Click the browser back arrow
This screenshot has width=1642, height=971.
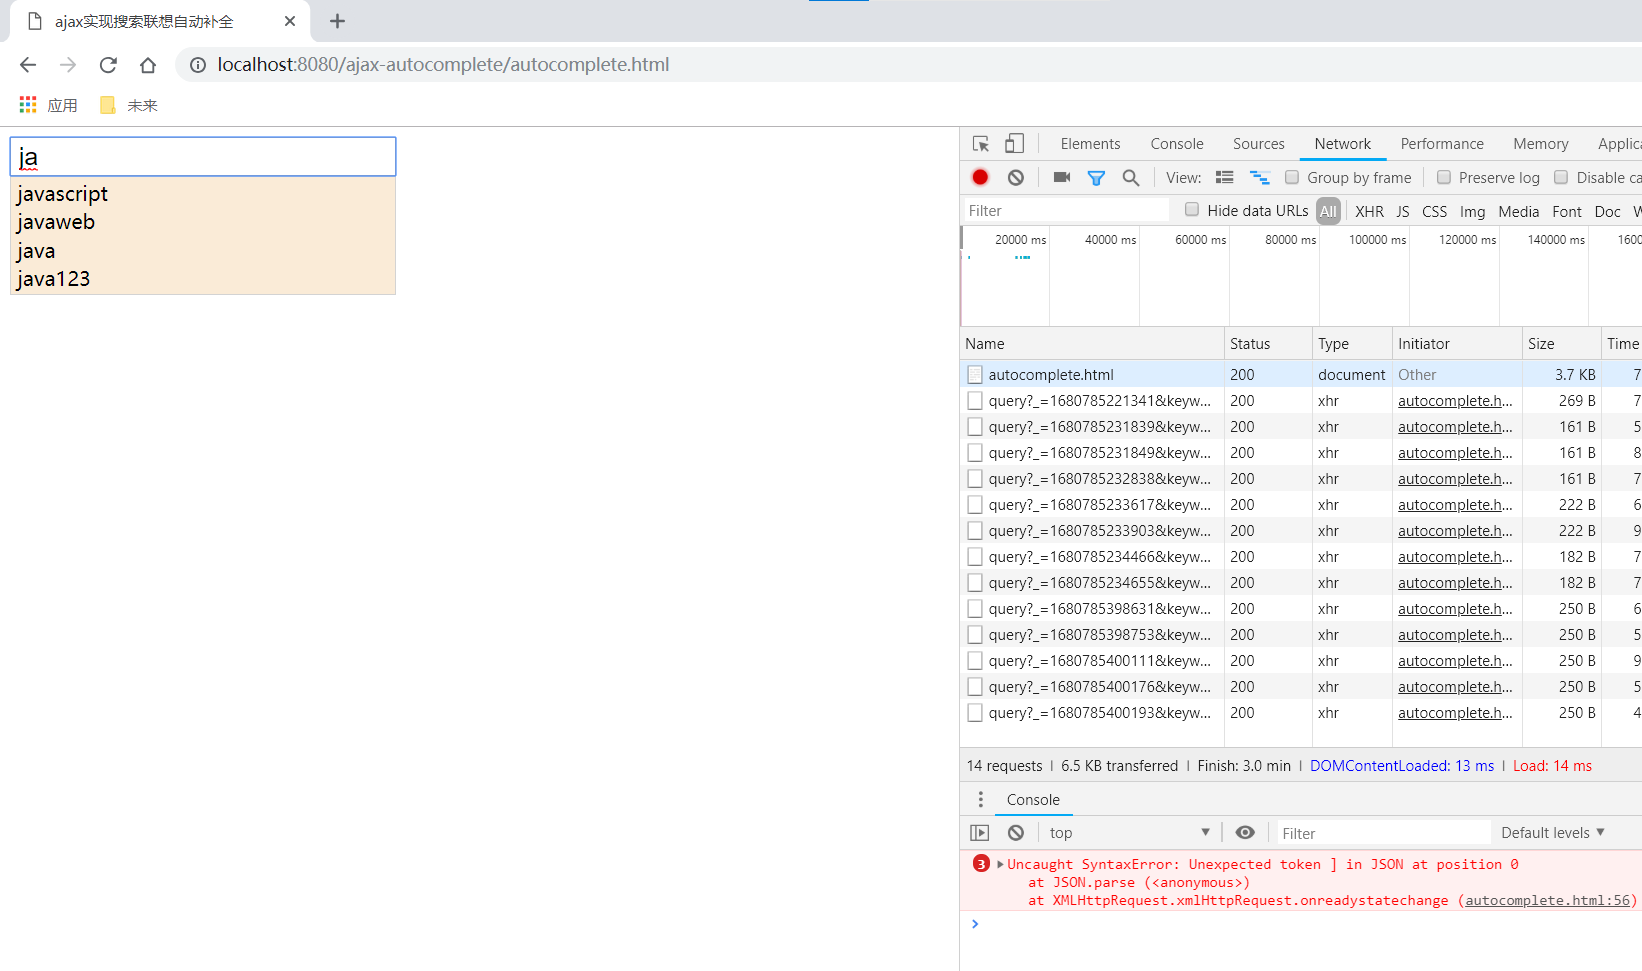click(28, 65)
